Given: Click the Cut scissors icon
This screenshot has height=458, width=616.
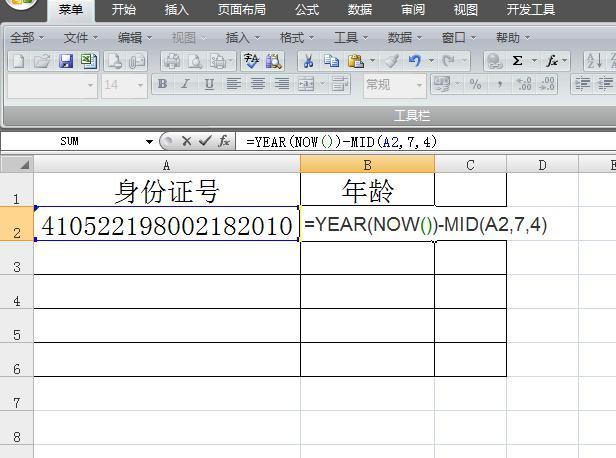Looking at the screenshot, I should click(308, 61).
